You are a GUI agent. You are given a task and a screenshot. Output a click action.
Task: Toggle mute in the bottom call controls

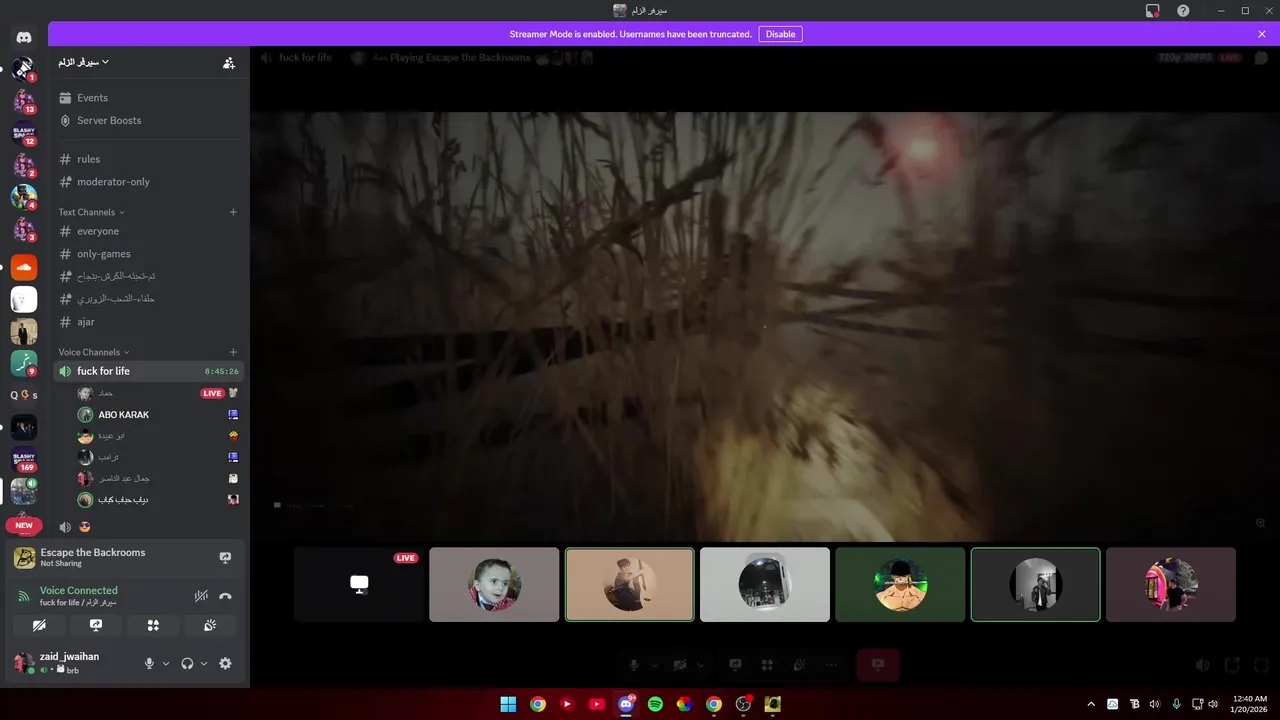click(634, 665)
